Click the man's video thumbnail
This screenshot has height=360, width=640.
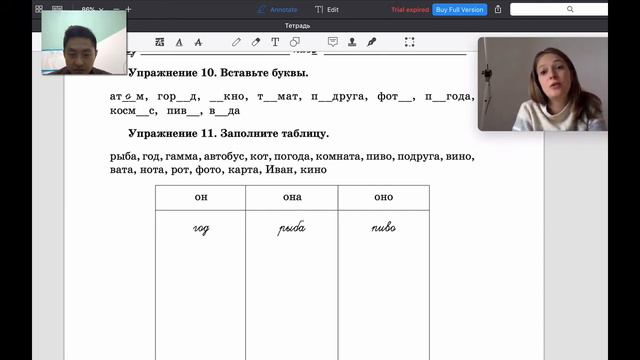click(84, 42)
